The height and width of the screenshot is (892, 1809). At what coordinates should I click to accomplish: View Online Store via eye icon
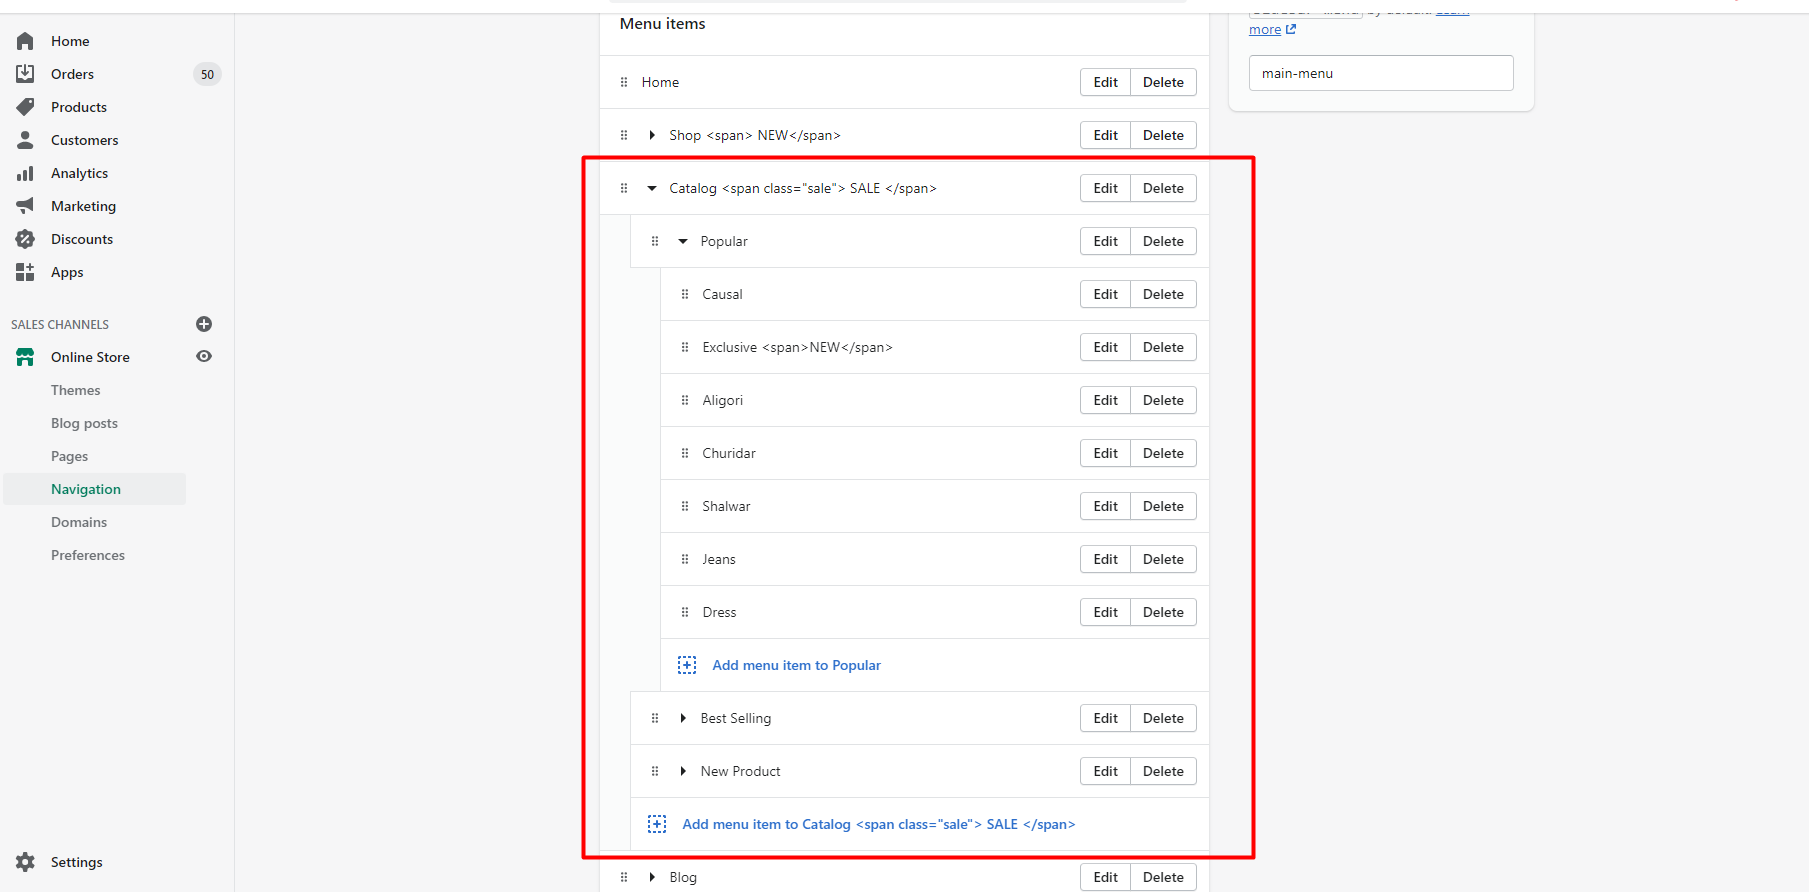pos(204,356)
